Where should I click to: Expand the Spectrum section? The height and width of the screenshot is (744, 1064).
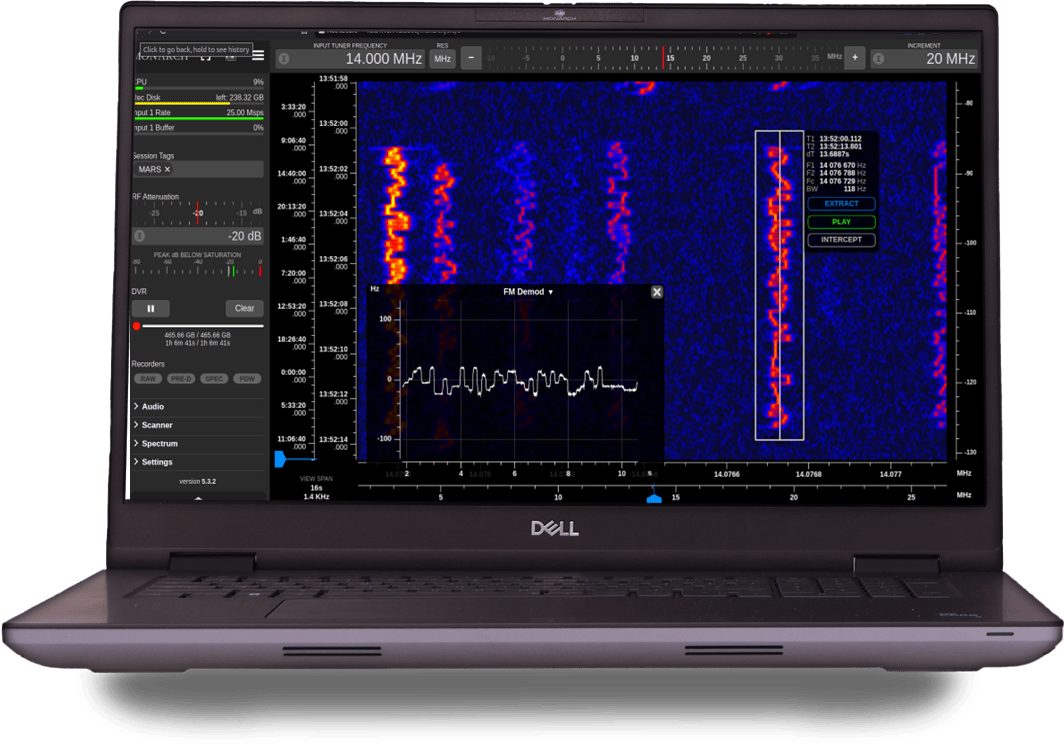(159, 444)
